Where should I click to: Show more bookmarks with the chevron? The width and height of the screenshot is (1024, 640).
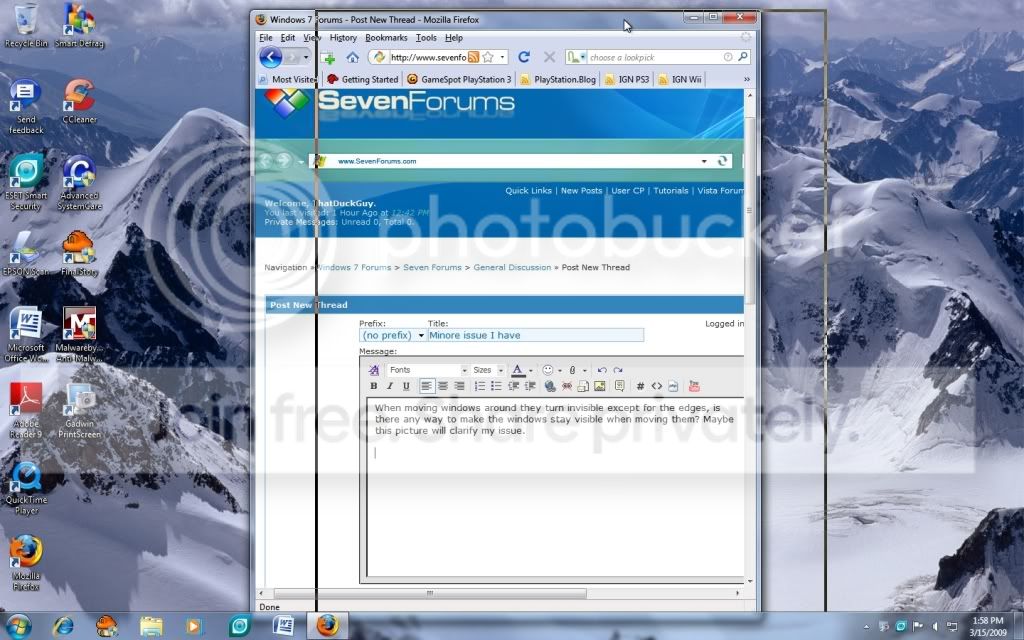(746, 79)
